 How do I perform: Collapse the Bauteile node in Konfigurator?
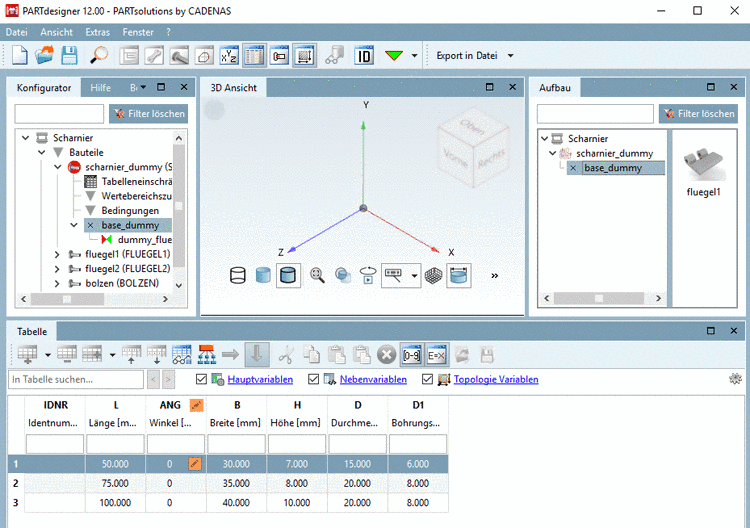[42, 153]
